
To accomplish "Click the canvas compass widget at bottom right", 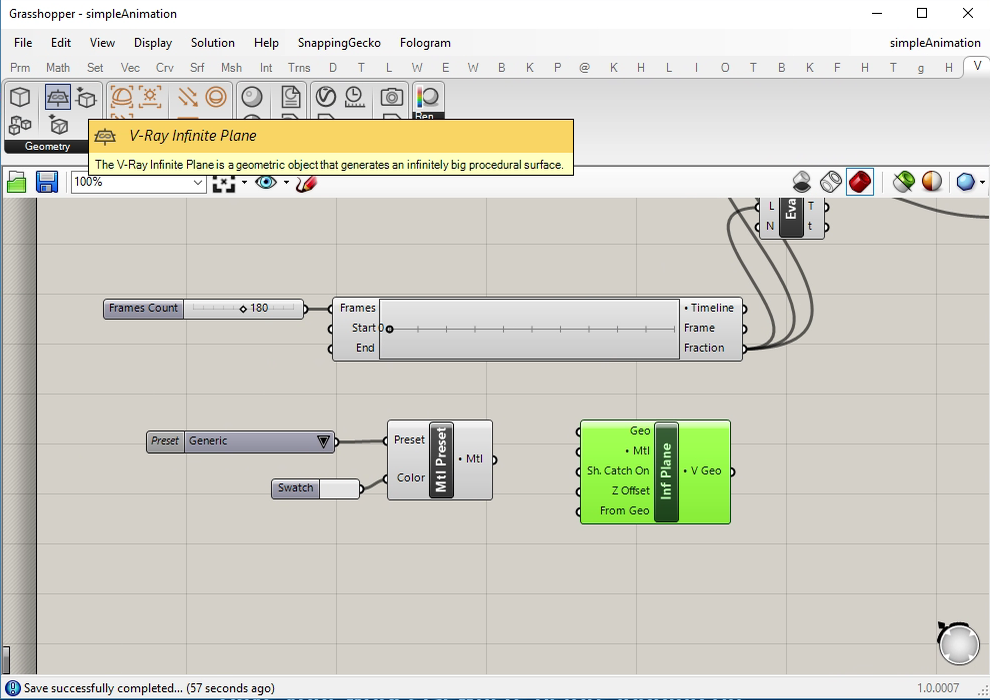I will [958, 643].
